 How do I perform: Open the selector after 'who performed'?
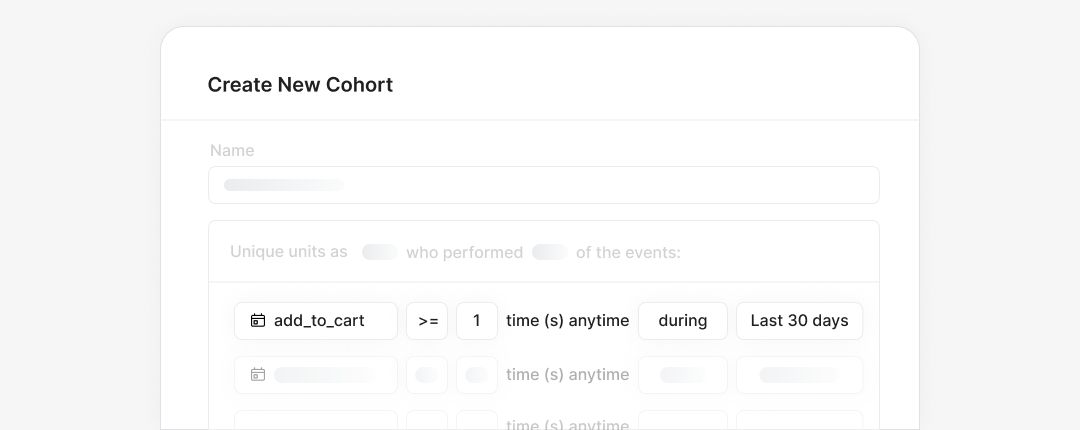click(x=550, y=252)
